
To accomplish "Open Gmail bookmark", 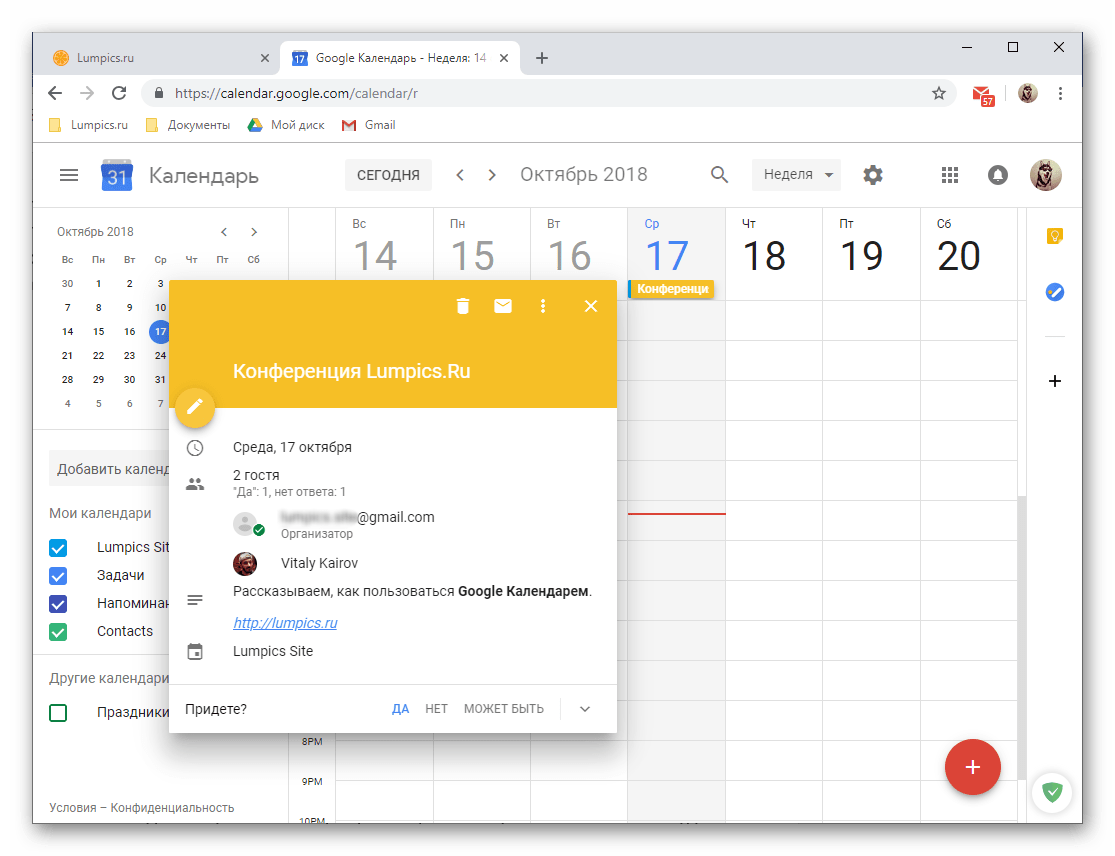I will point(368,125).
